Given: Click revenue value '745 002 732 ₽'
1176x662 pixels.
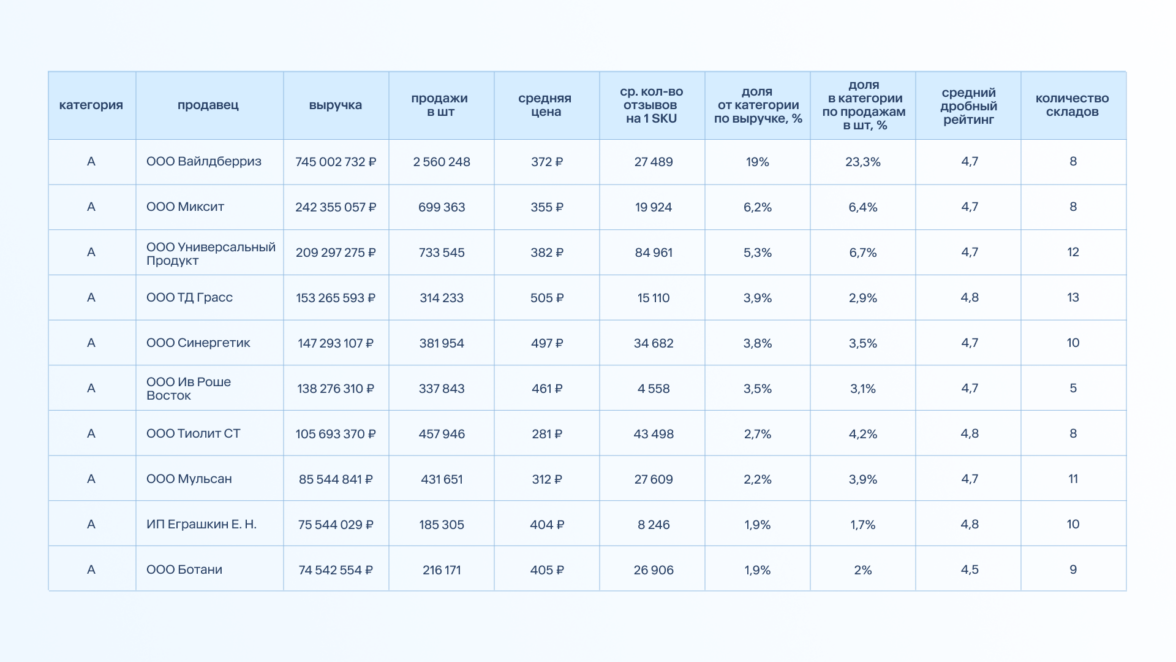Looking at the screenshot, I should click(x=336, y=162).
